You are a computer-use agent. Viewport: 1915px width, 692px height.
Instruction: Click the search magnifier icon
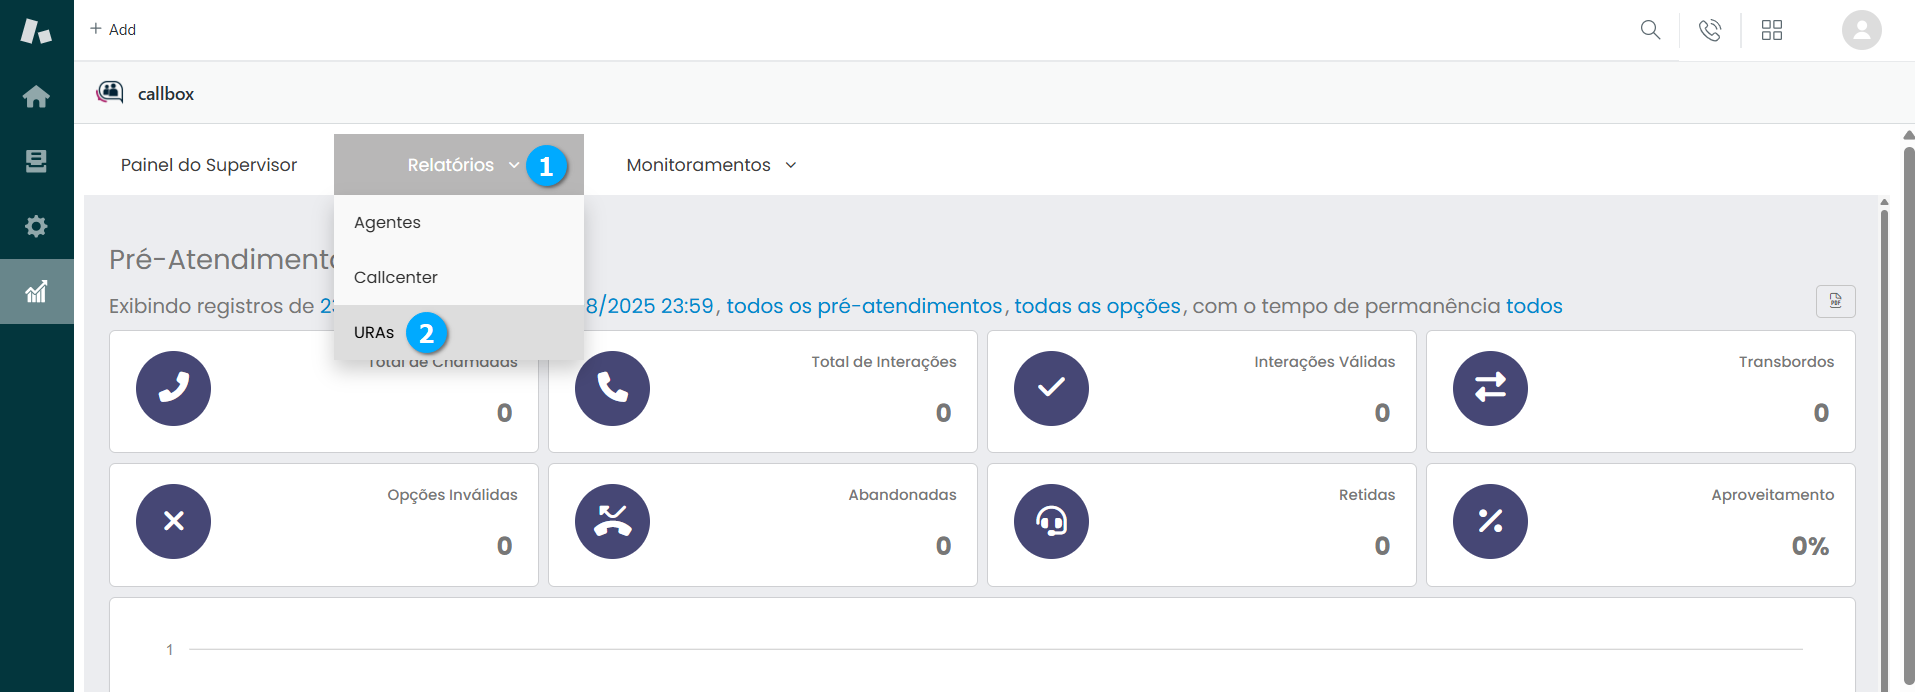(1650, 30)
